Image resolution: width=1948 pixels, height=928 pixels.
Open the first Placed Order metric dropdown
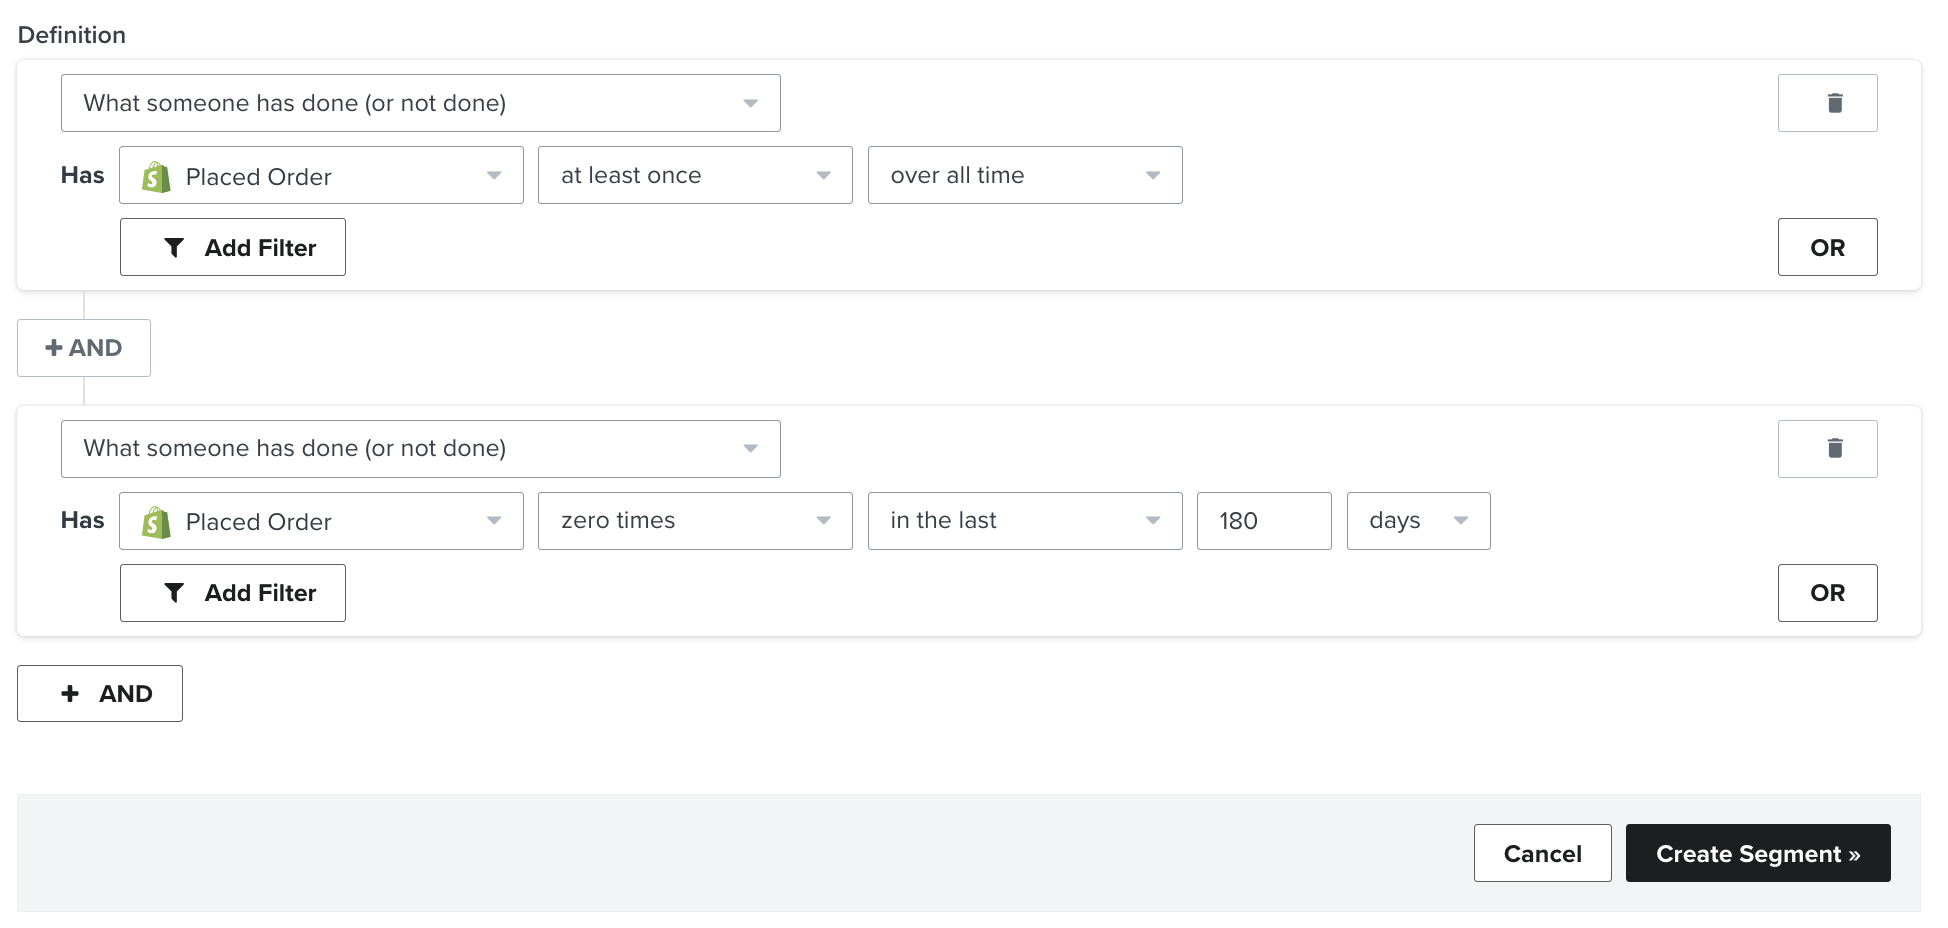pyautogui.click(x=320, y=176)
